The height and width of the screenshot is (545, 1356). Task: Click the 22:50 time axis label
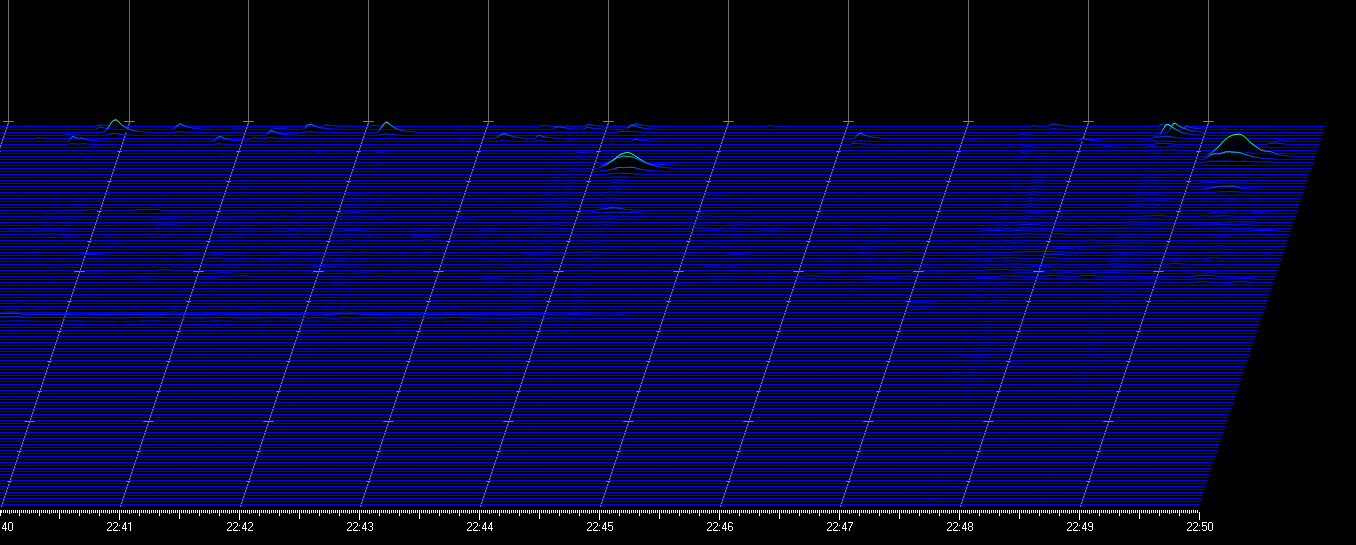point(1200,526)
